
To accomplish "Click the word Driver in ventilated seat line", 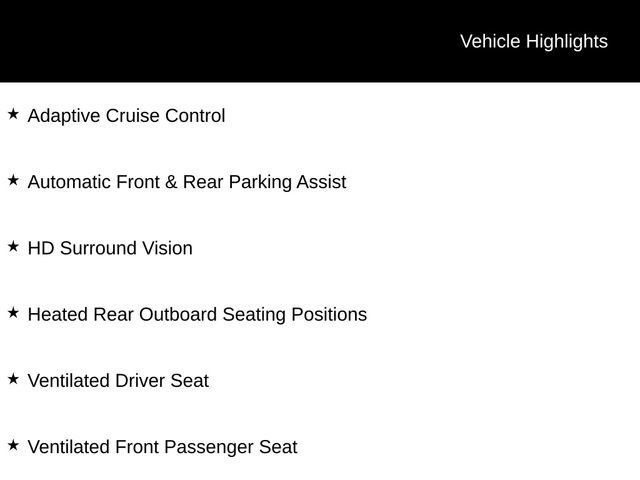I will click(140, 380).
